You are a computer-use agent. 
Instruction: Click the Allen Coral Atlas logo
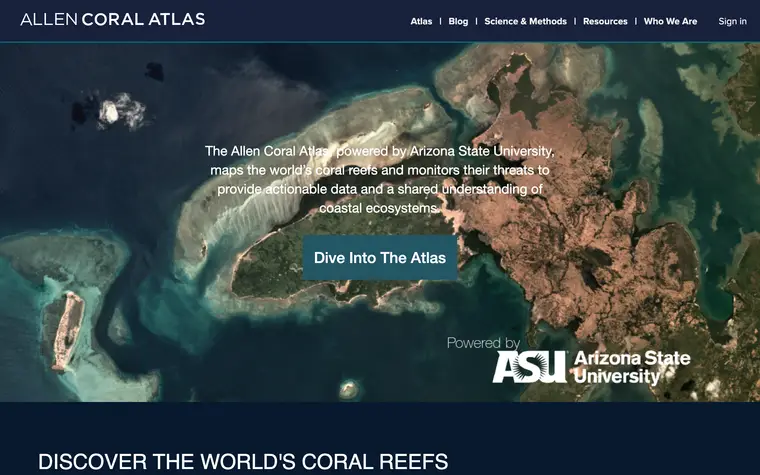pos(112,19)
